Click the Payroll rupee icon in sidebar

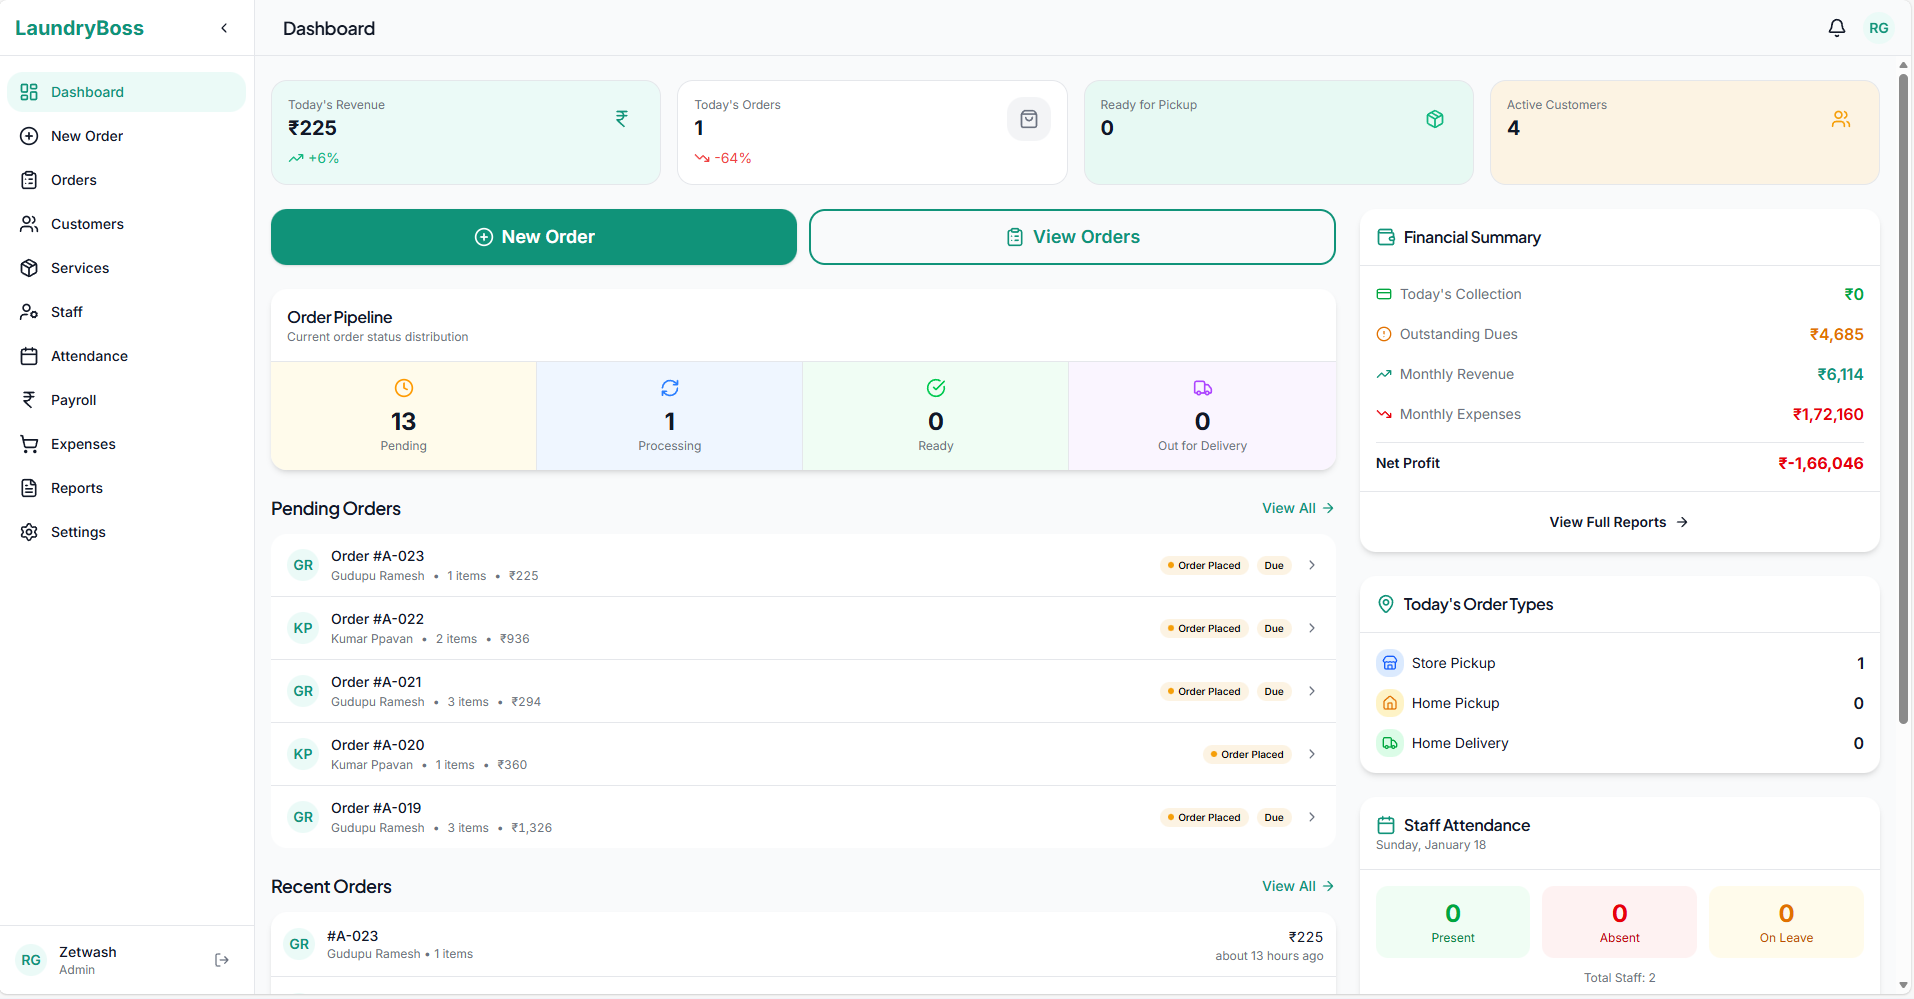pyautogui.click(x=29, y=399)
